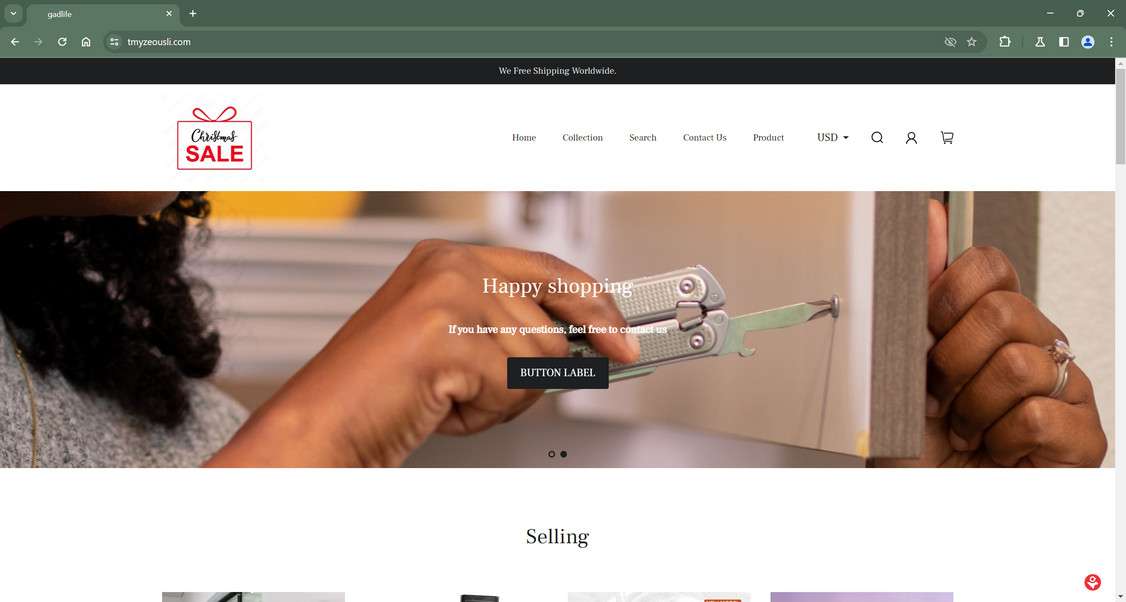Viewport: 1126px width, 602px height.
Task: Bookmark this page with the star icon
Action: pos(972,42)
